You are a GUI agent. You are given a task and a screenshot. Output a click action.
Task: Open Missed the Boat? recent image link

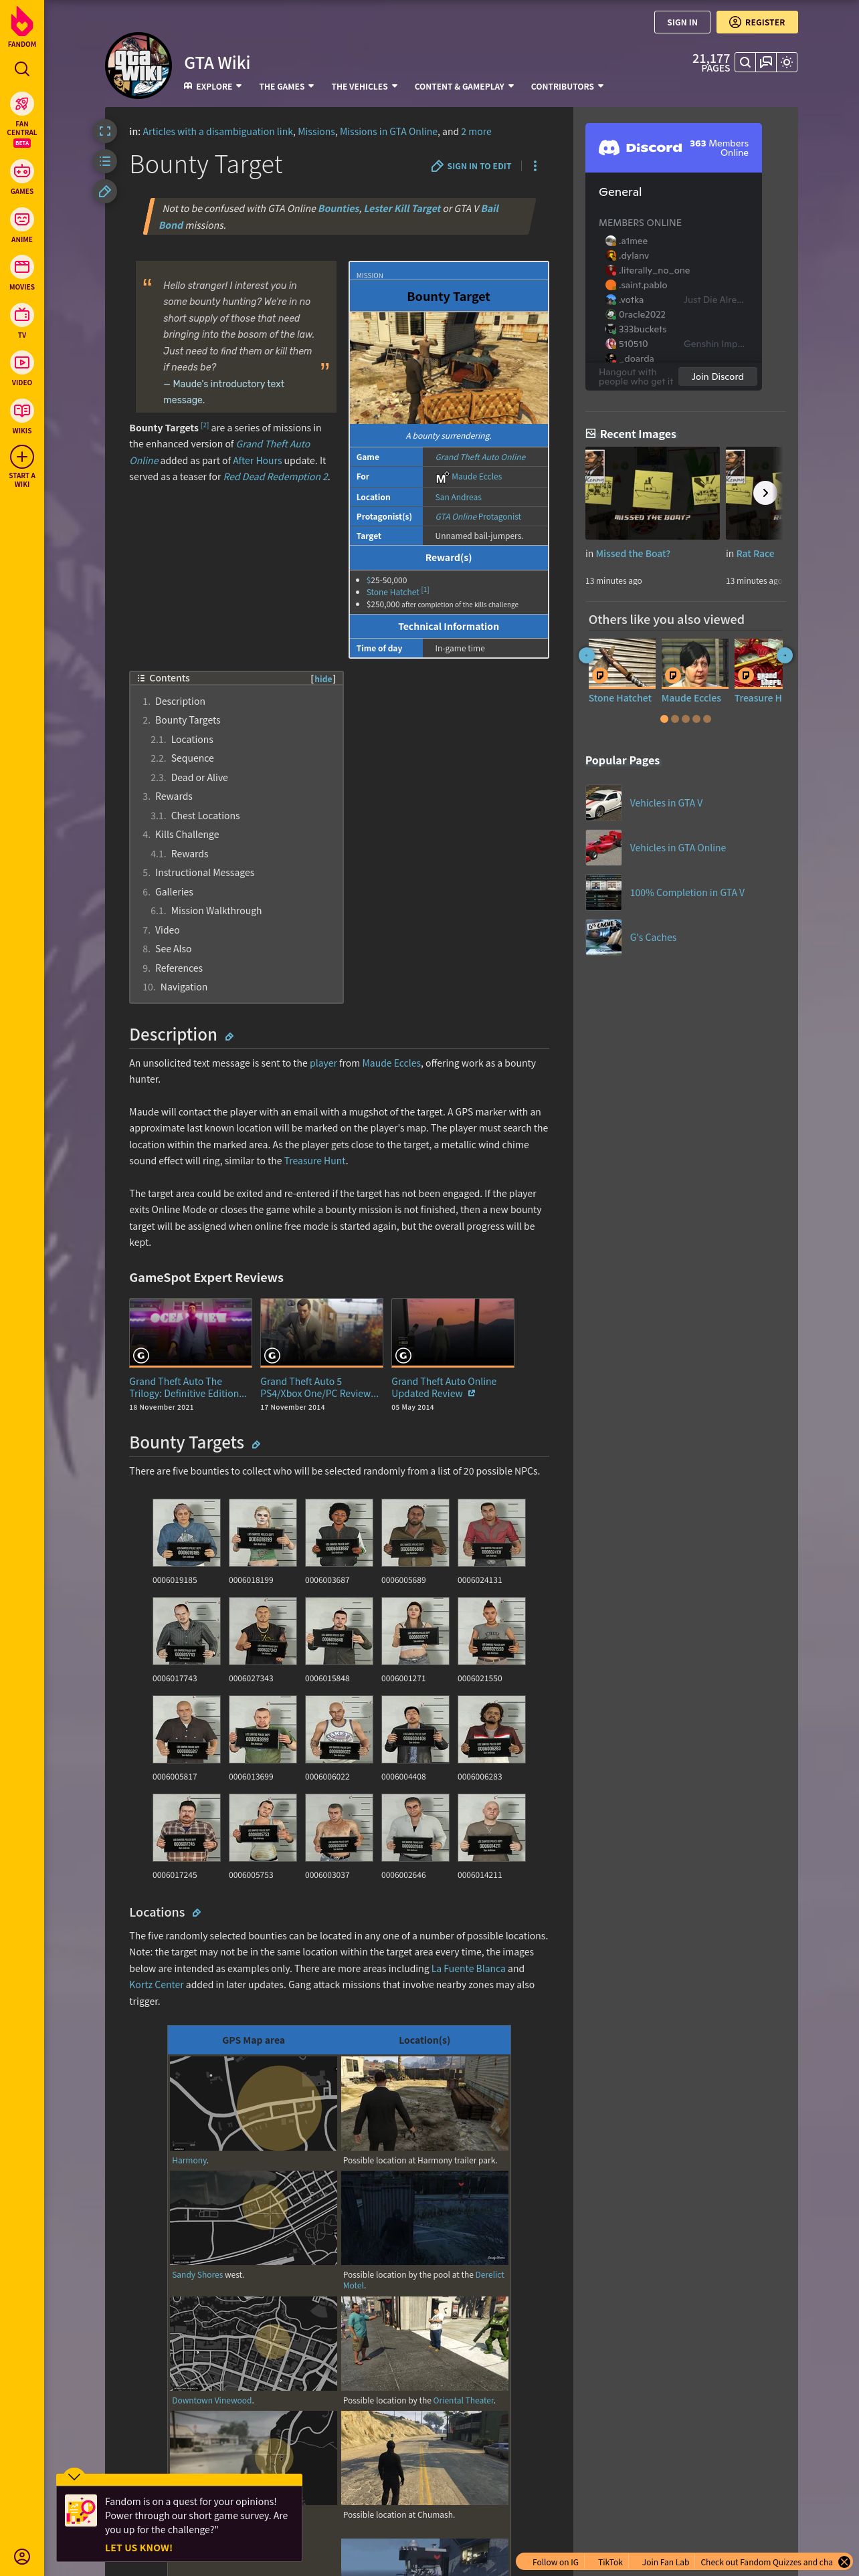633,554
